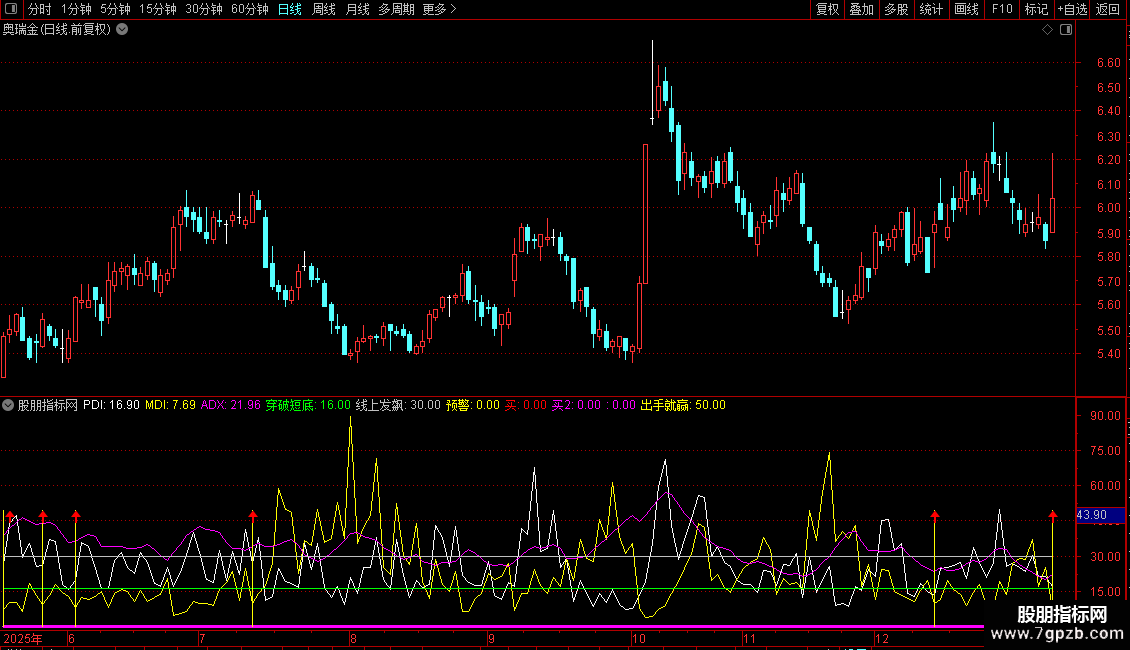Expand 更多 period options
The width and height of the screenshot is (1130, 650).
439,10
